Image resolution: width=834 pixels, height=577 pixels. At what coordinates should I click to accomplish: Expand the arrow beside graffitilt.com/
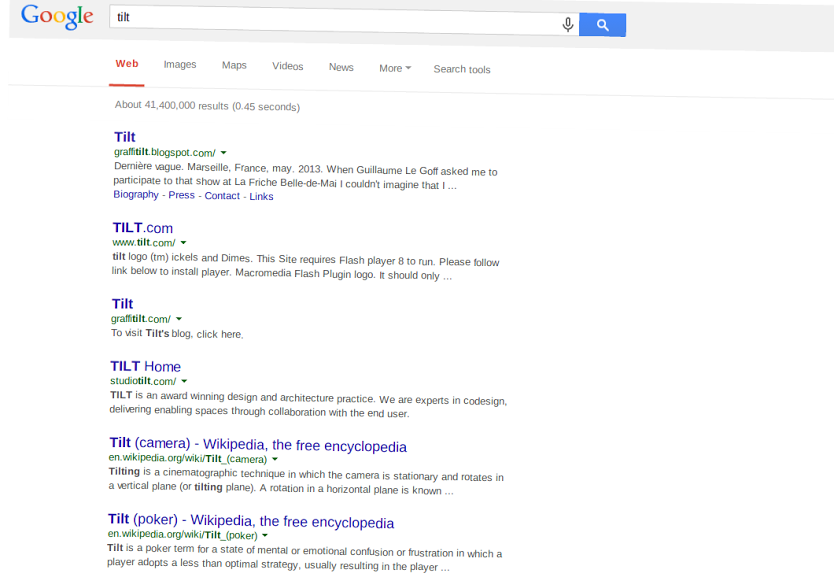(179, 319)
